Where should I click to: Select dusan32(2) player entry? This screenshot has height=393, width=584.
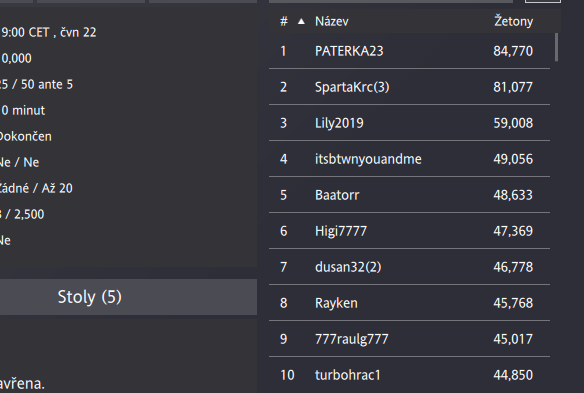click(x=409, y=267)
